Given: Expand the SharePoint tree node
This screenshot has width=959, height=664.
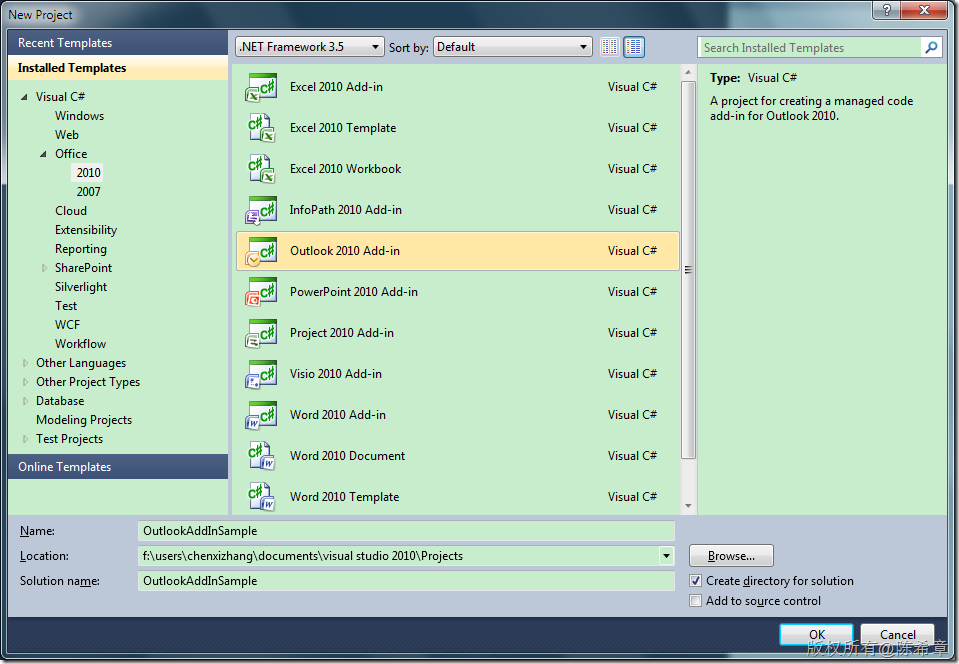Looking at the screenshot, I should coord(44,268).
